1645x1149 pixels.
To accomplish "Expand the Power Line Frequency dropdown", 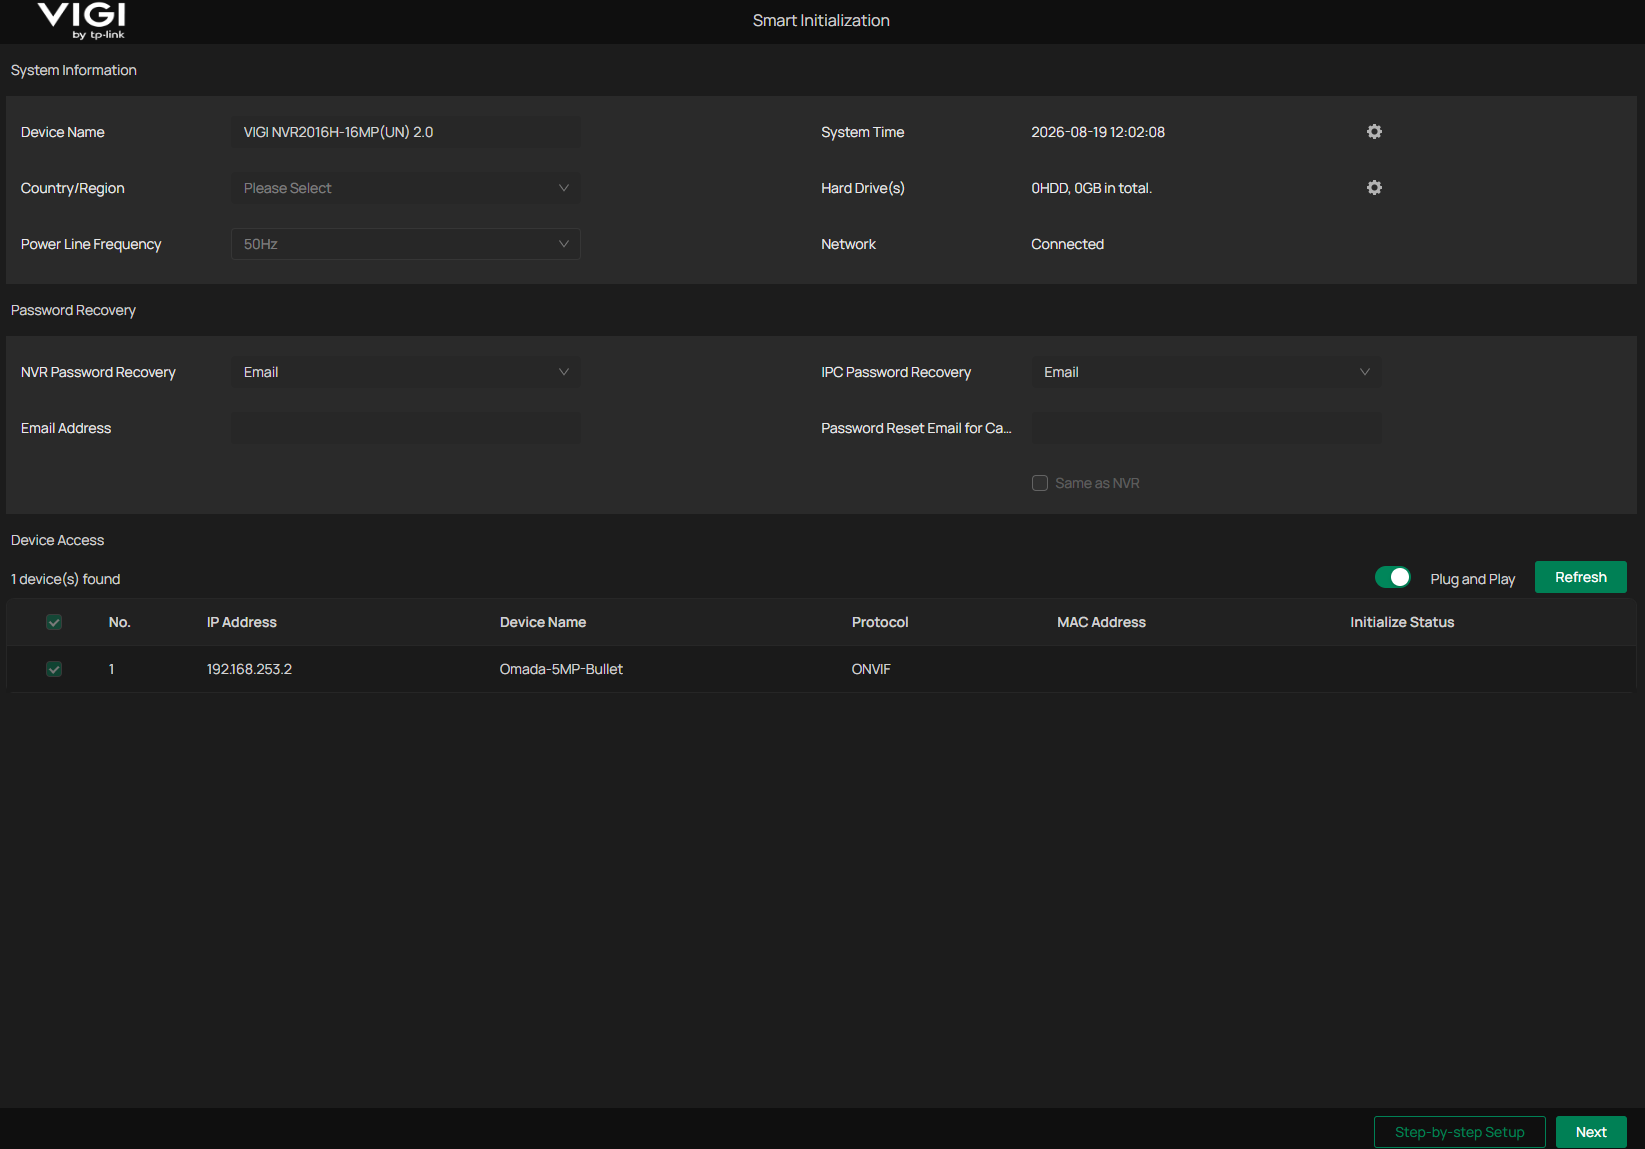I will [x=405, y=244].
